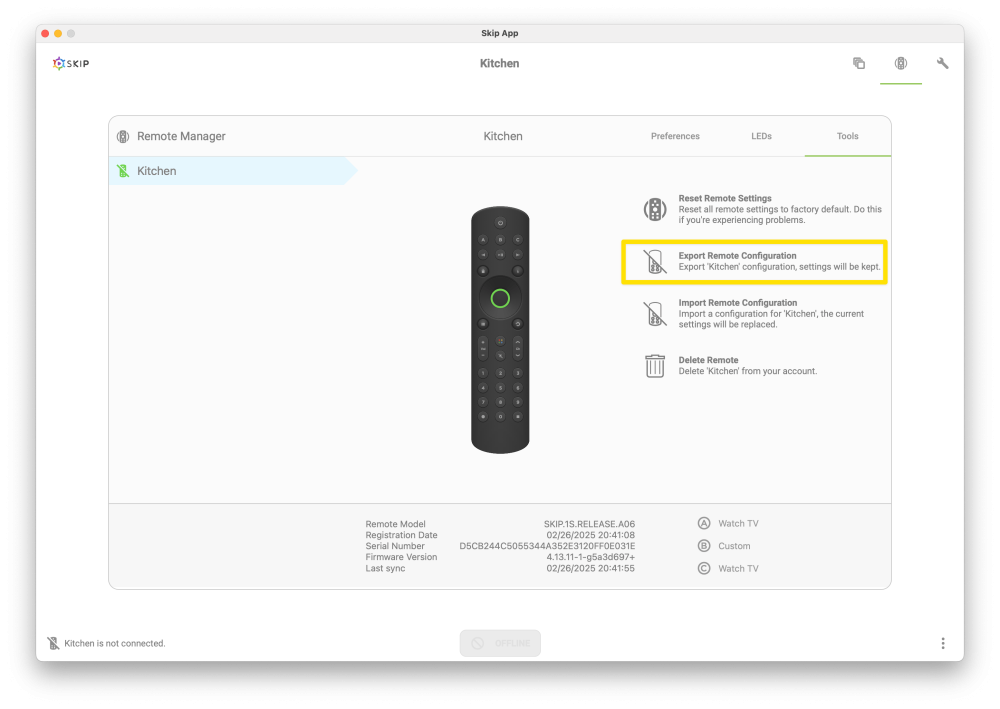Viewport: 1000px width, 709px height.
Task: Click the 'Remote Model' label
Action: pyautogui.click(x=395, y=524)
